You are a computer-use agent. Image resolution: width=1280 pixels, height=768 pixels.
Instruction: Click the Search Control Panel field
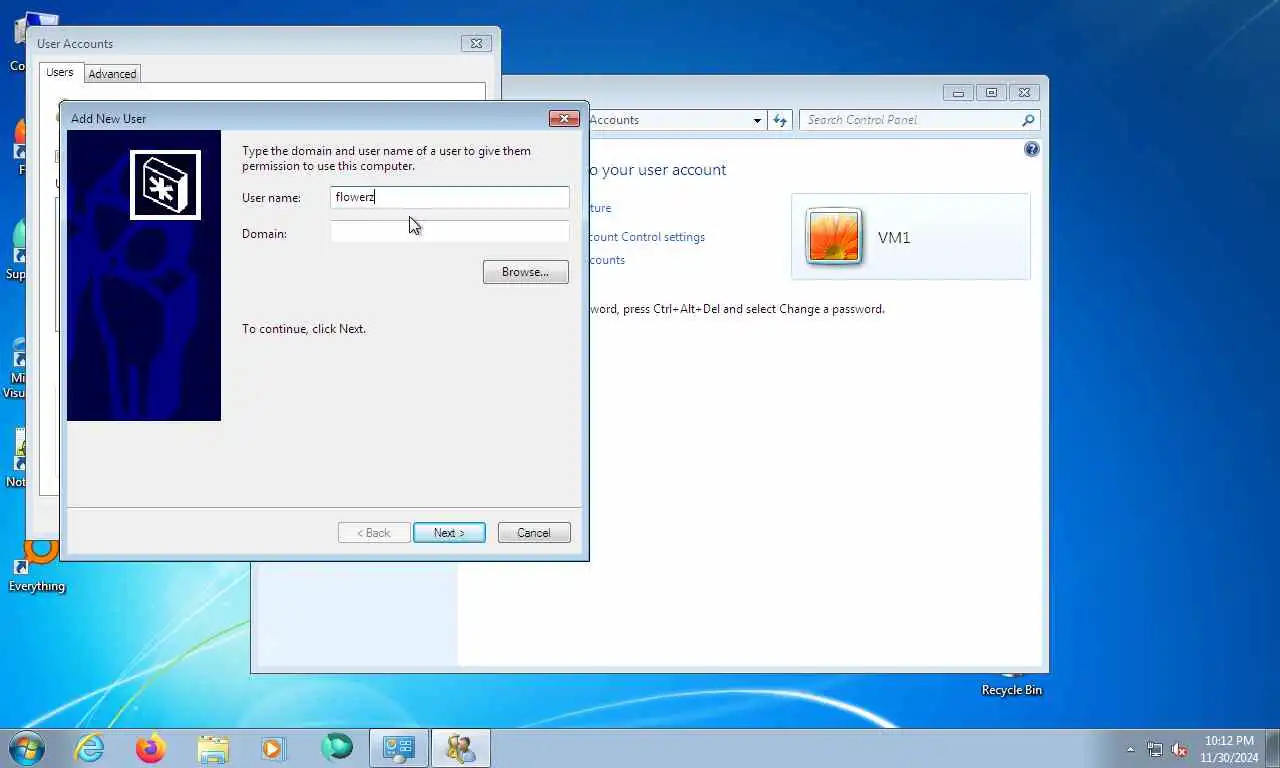coord(912,120)
